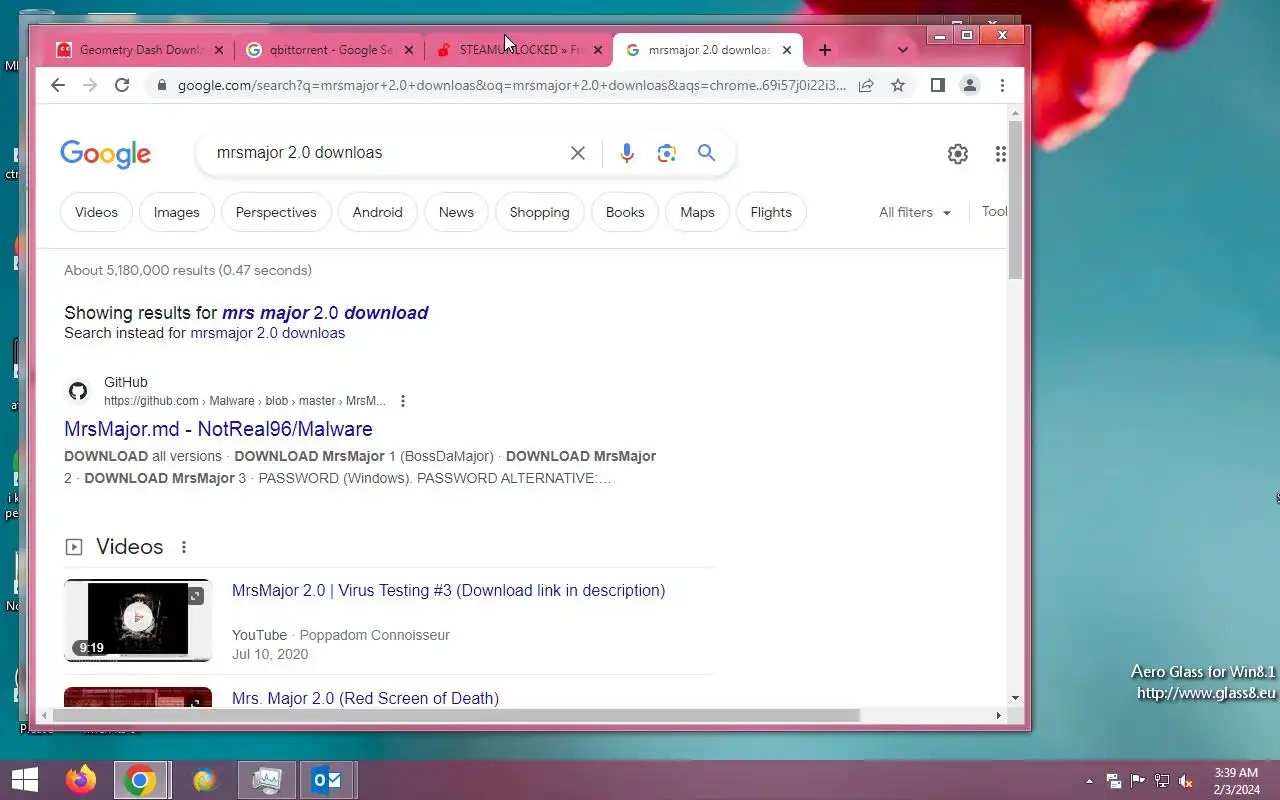Click the browser address bar URL
The image size is (1280, 800).
click(x=511, y=85)
